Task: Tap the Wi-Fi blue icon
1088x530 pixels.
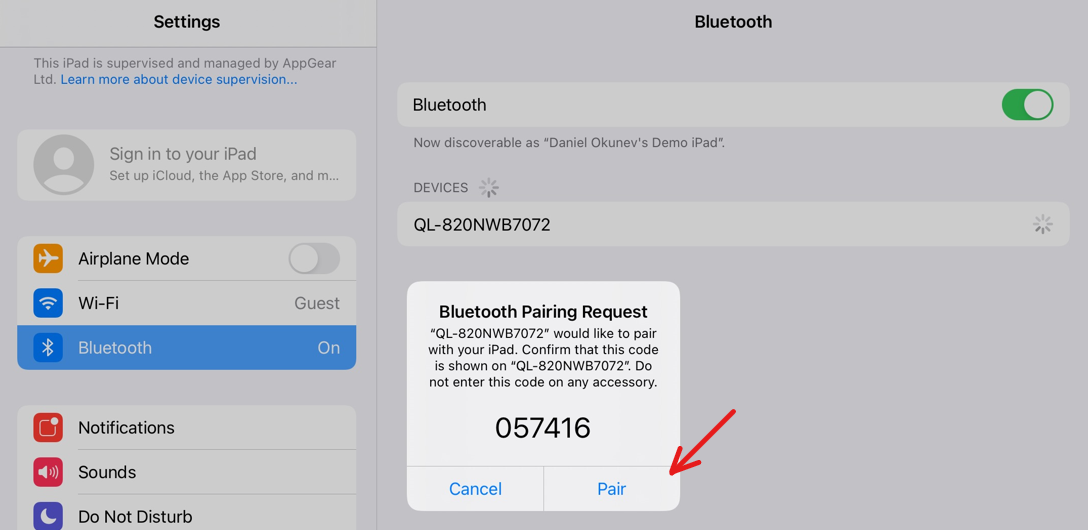Action: [48, 303]
